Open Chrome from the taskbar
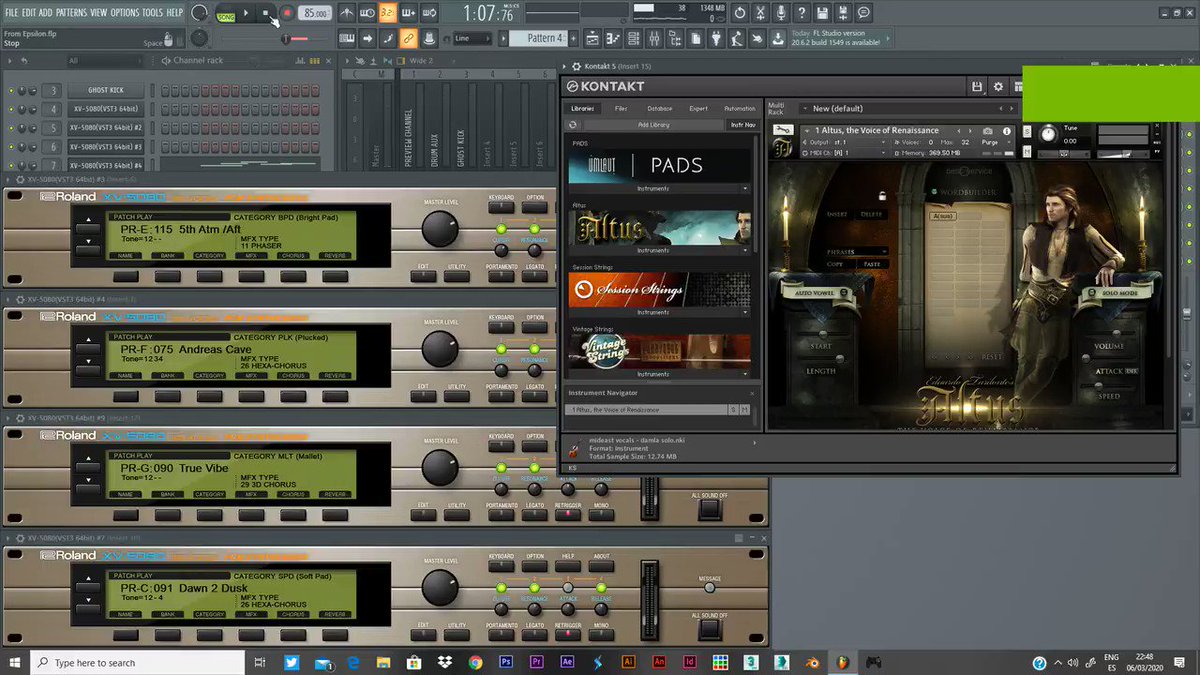The width and height of the screenshot is (1200, 675). 475,662
